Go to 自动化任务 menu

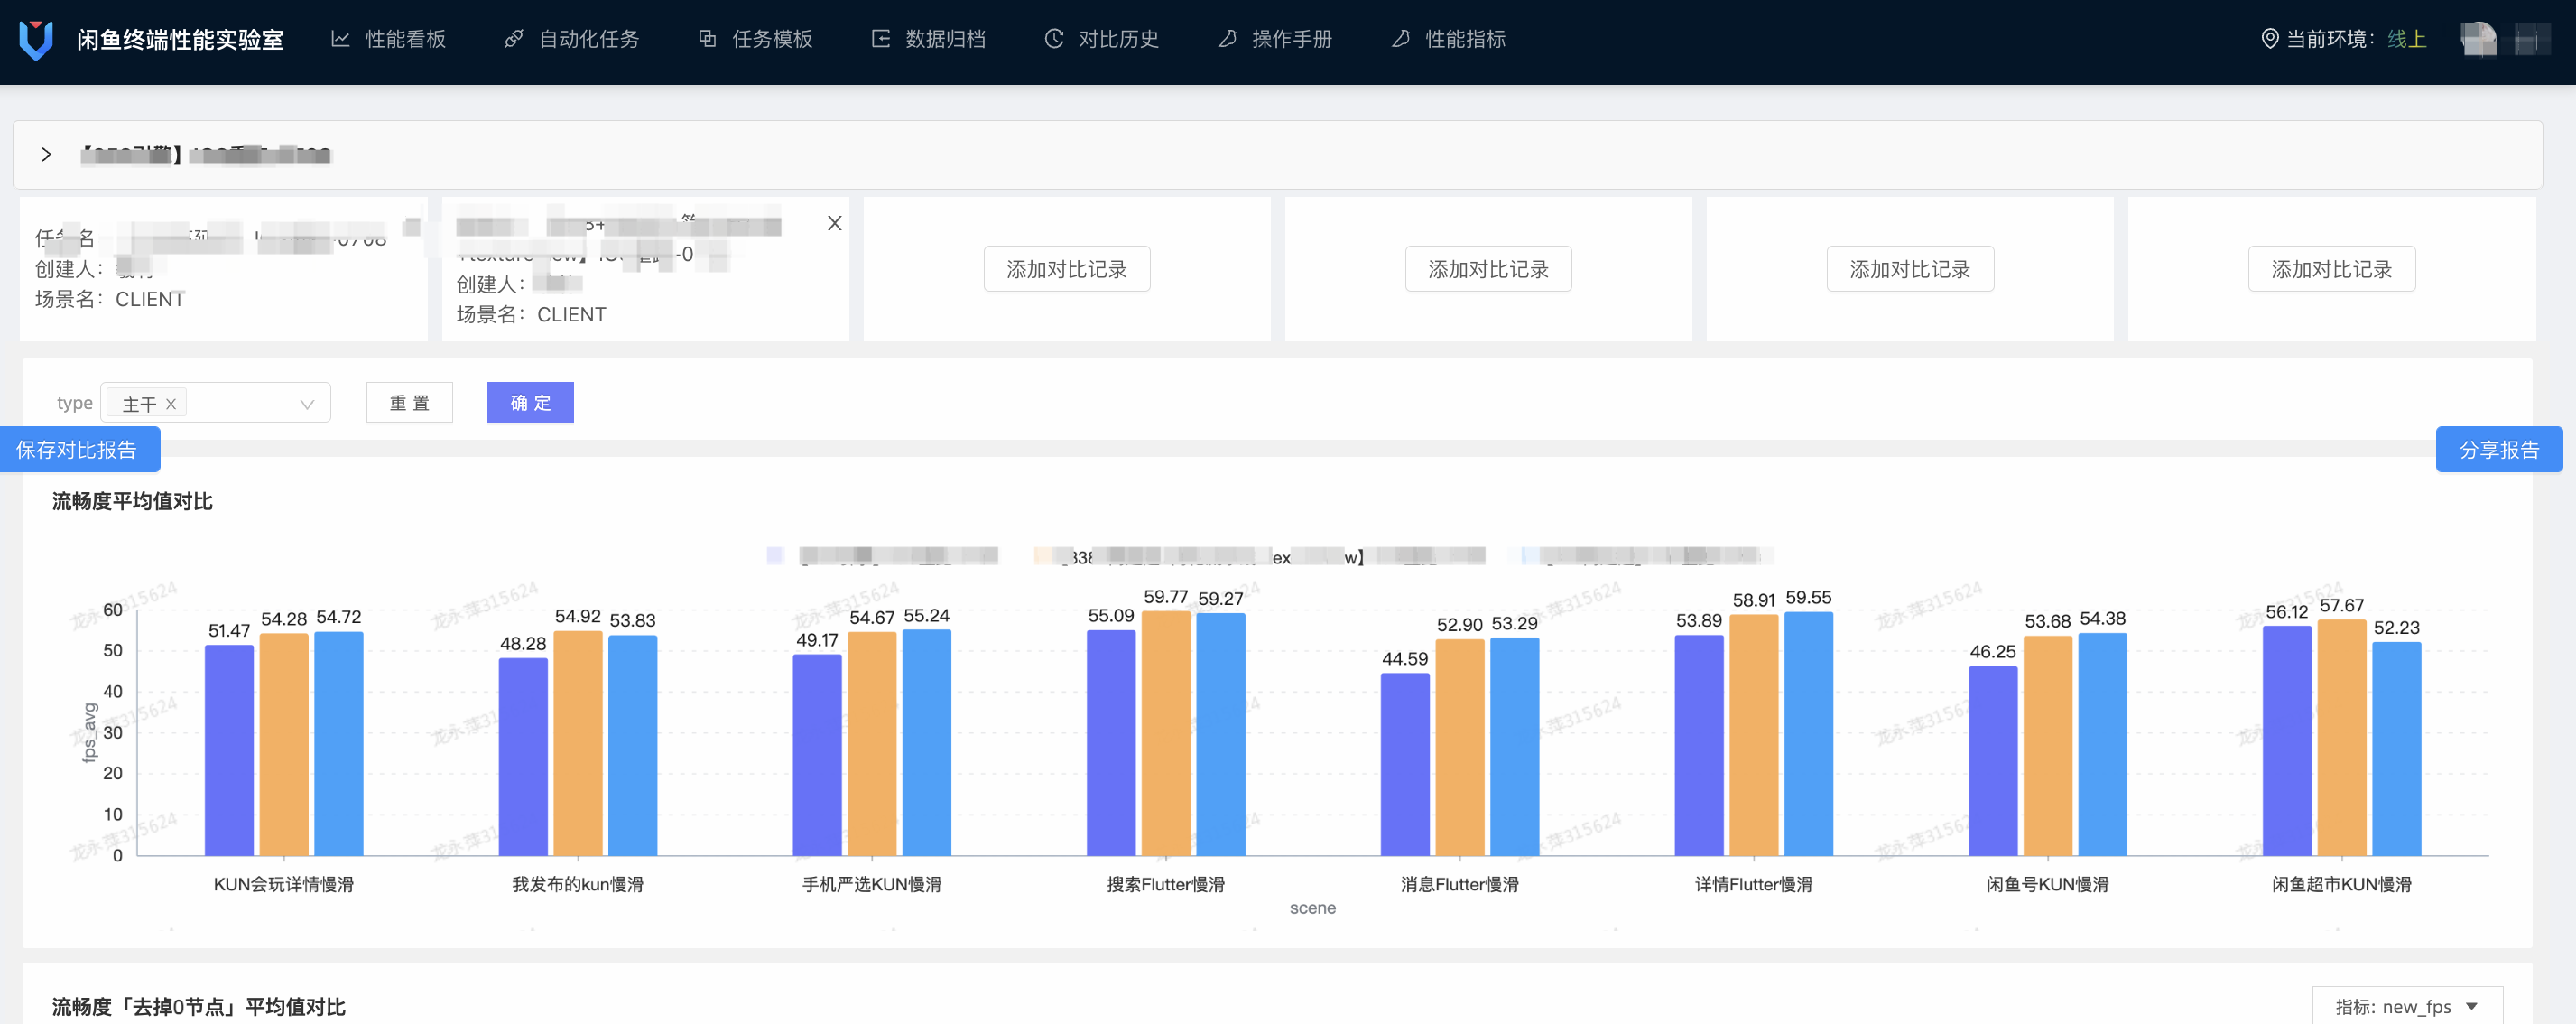(588, 39)
